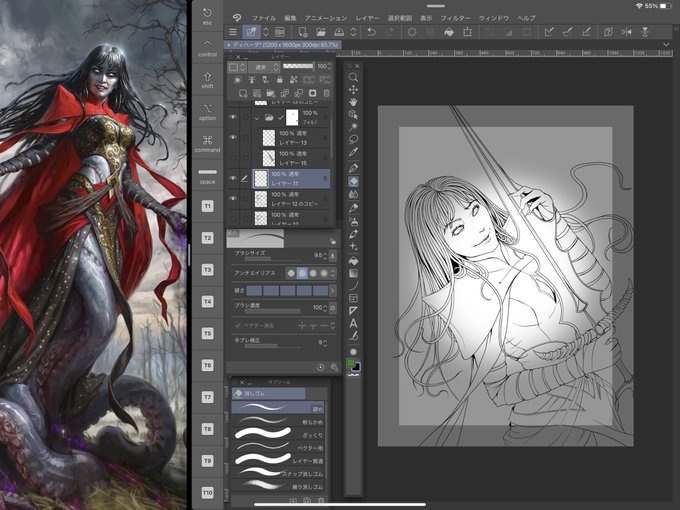Select the Gradient tool in toolbox
This screenshot has height=510, width=680.
pyautogui.click(x=353, y=273)
